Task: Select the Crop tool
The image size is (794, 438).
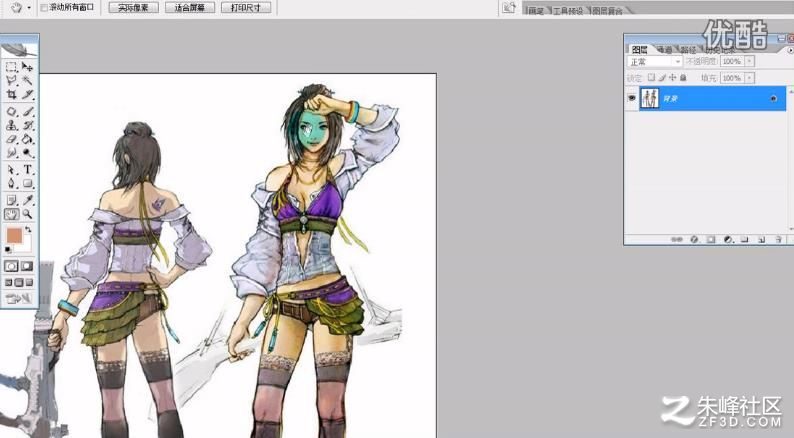Action: 11,94
